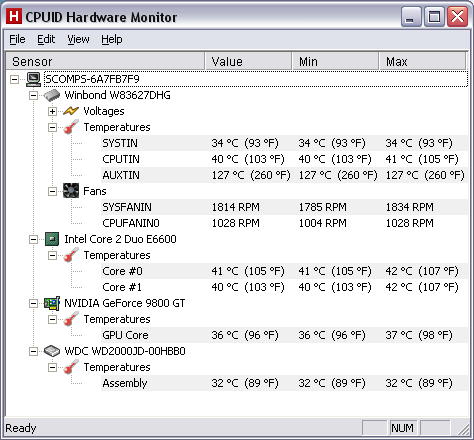This screenshot has height=440, width=474.
Task: Select the Core #1 row
Action: point(284,287)
